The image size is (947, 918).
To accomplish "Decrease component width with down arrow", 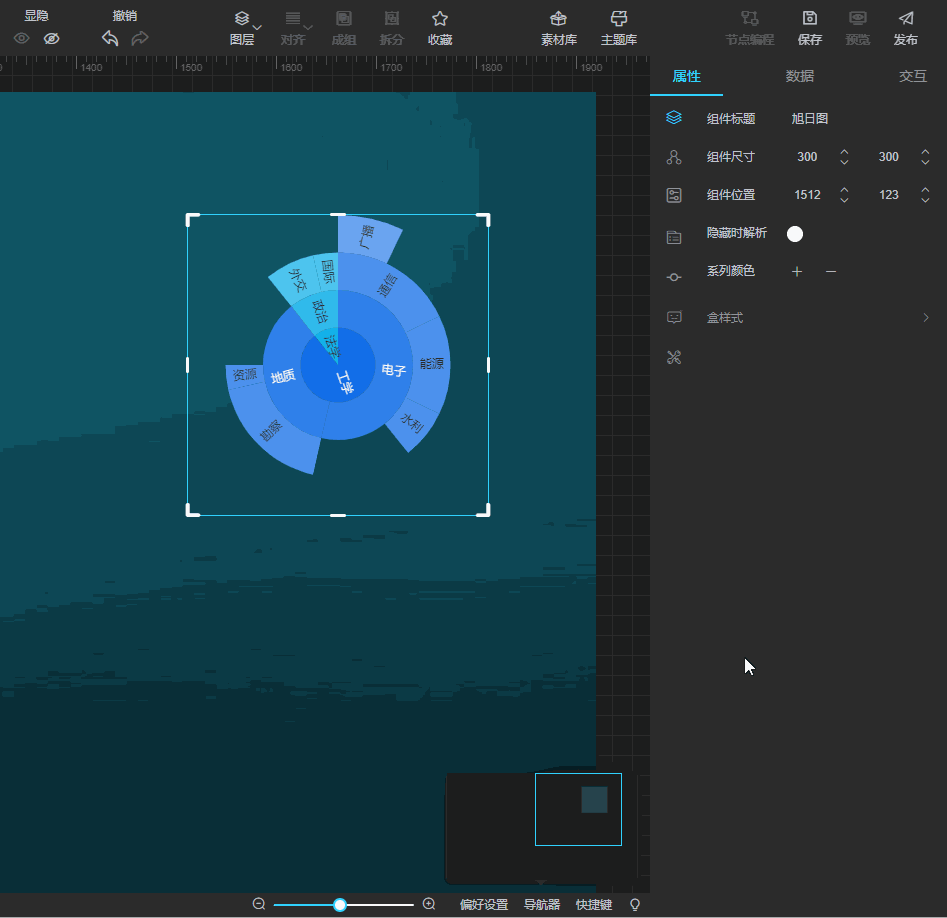I will coord(844,162).
